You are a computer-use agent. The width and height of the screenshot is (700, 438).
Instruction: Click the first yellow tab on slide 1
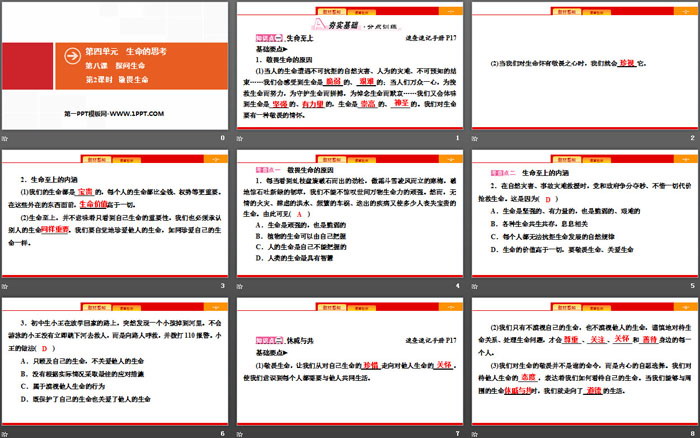(x=312, y=9)
